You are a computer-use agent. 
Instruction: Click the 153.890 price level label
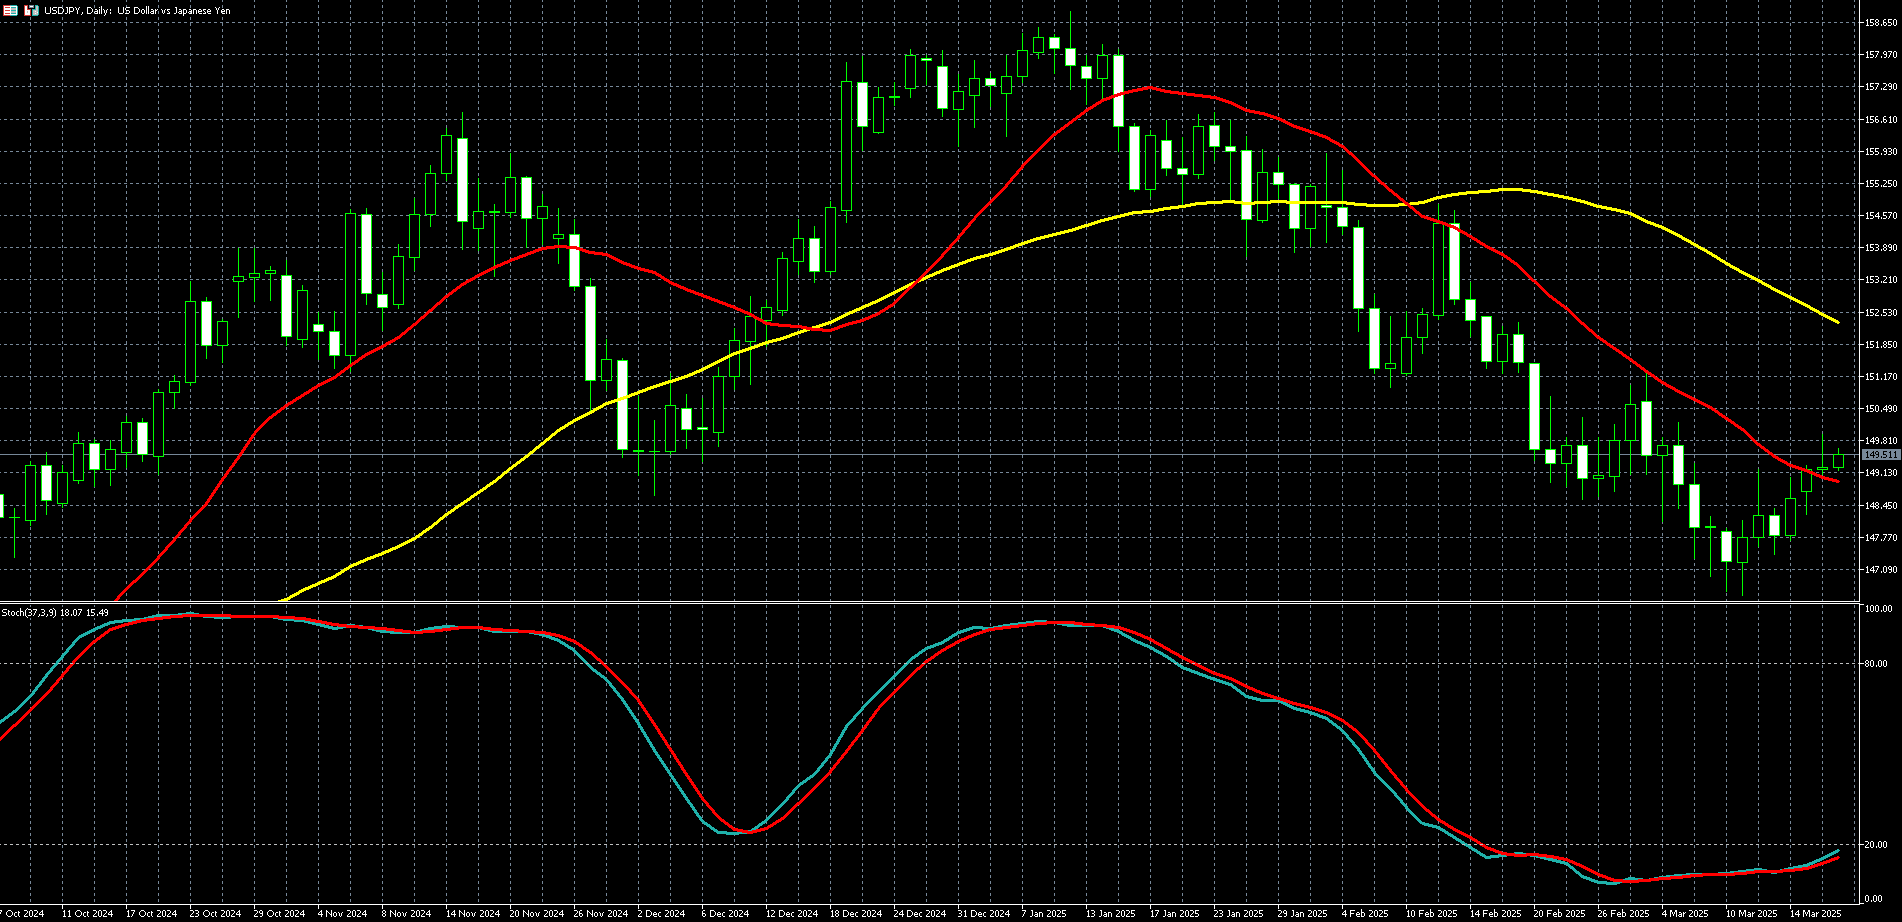pyautogui.click(x=1881, y=248)
